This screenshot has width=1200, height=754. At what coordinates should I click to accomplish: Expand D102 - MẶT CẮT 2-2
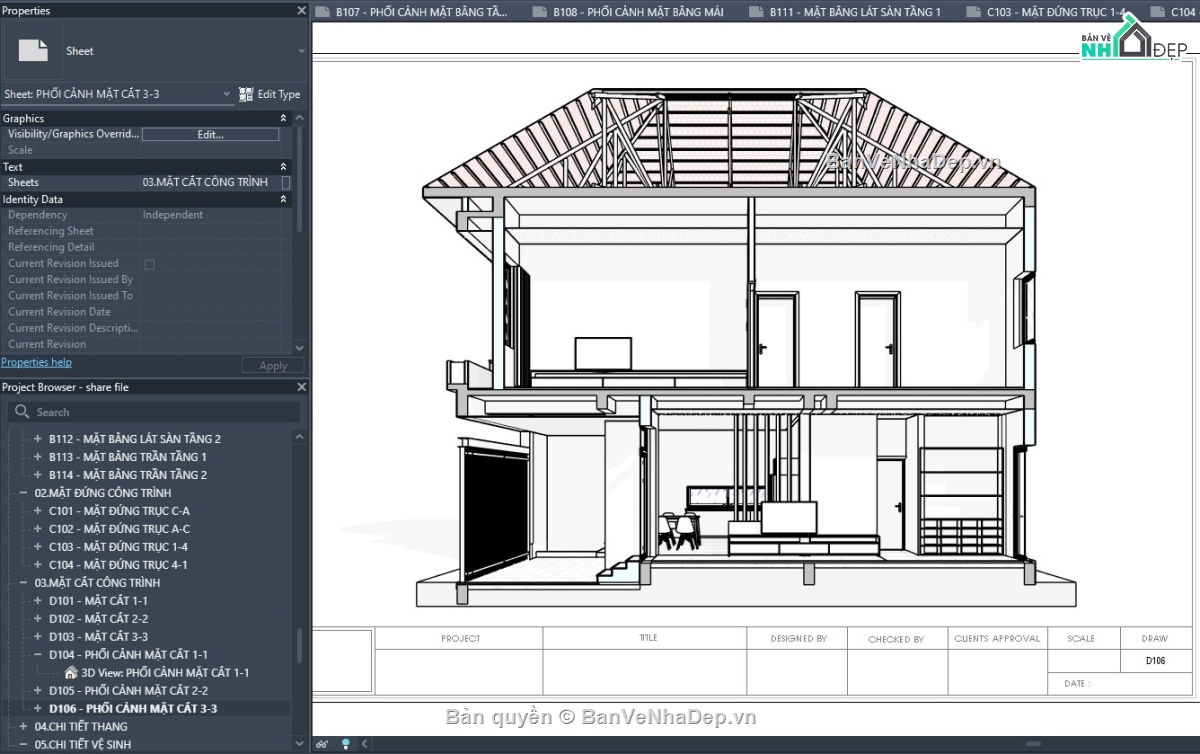38,619
